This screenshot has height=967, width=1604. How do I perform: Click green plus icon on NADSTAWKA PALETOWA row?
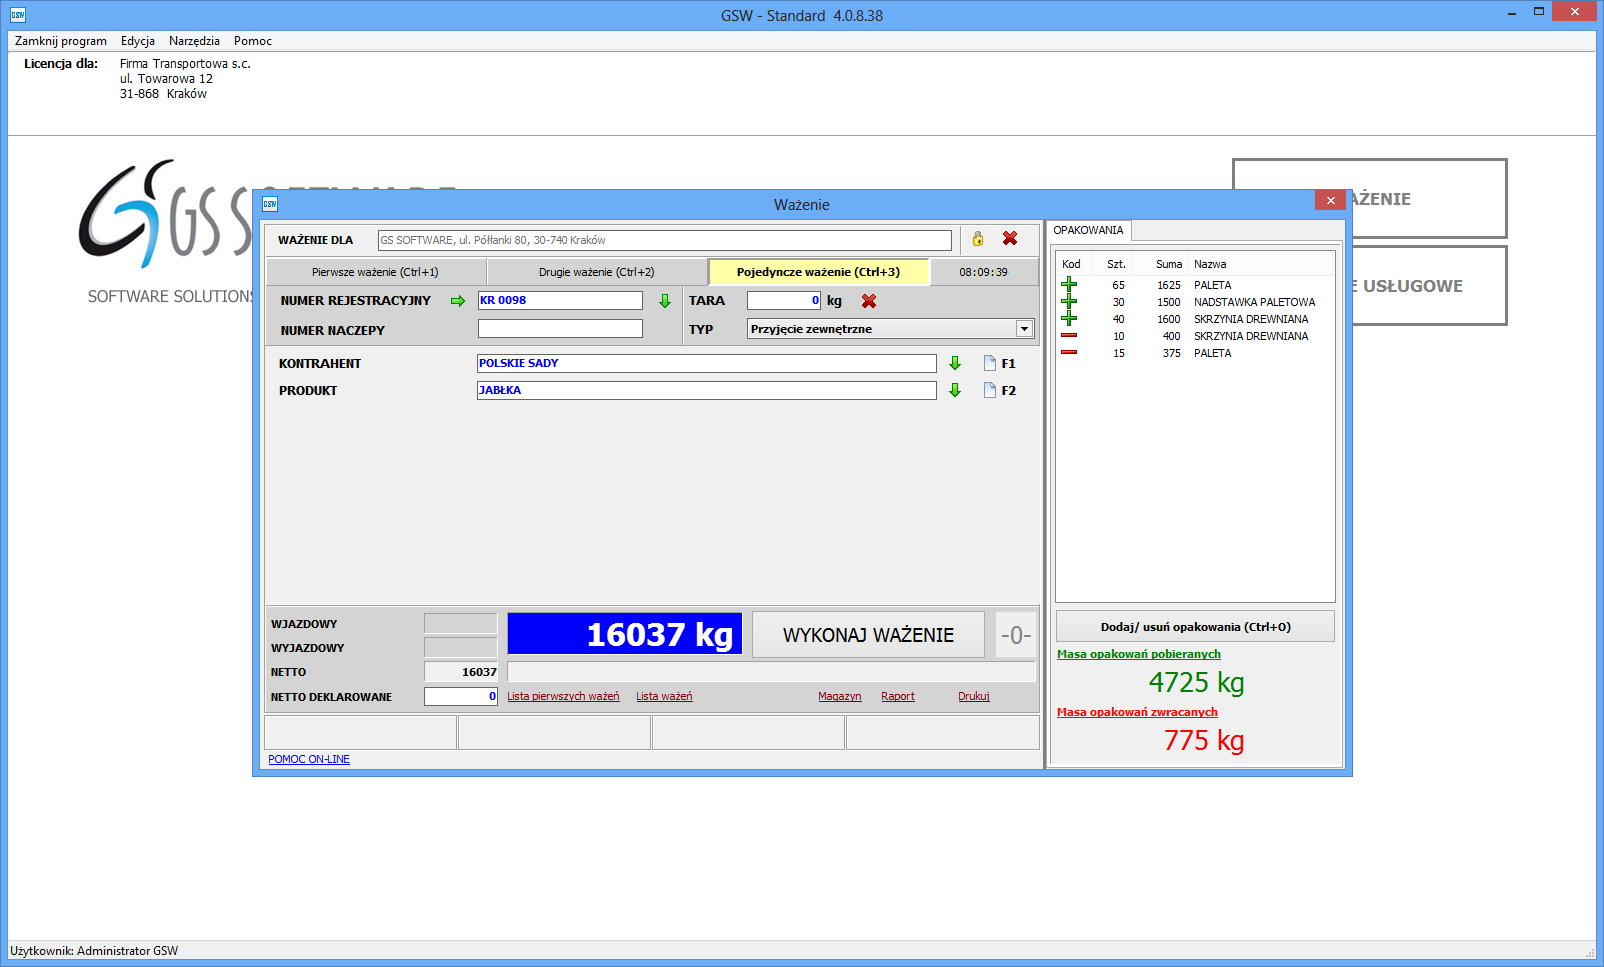(x=1069, y=302)
